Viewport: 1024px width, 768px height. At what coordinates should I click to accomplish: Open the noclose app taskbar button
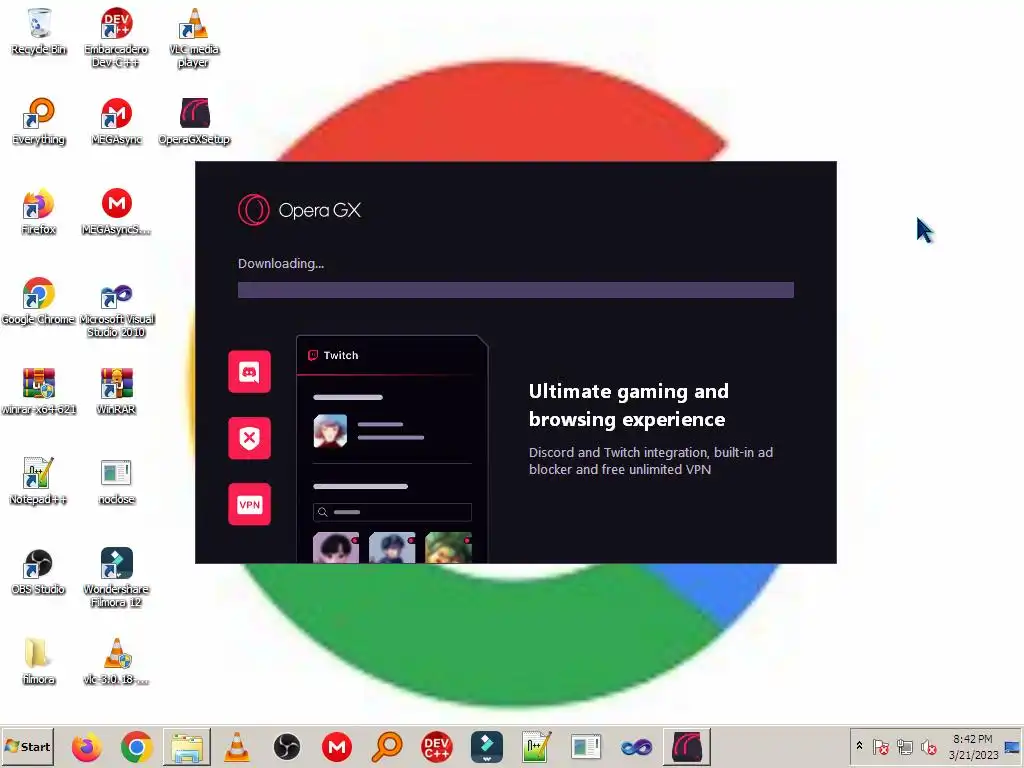coord(586,747)
